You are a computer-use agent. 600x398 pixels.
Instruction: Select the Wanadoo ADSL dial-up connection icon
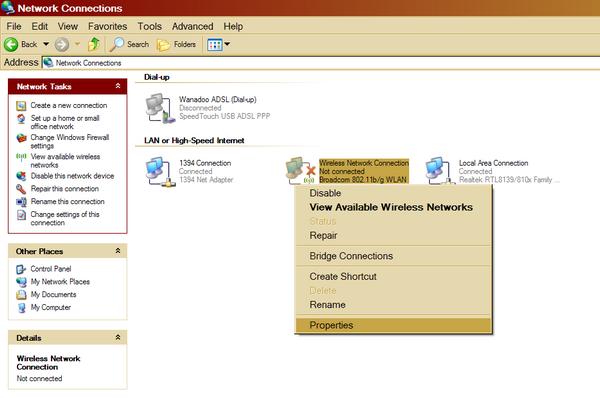tap(160, 108)
